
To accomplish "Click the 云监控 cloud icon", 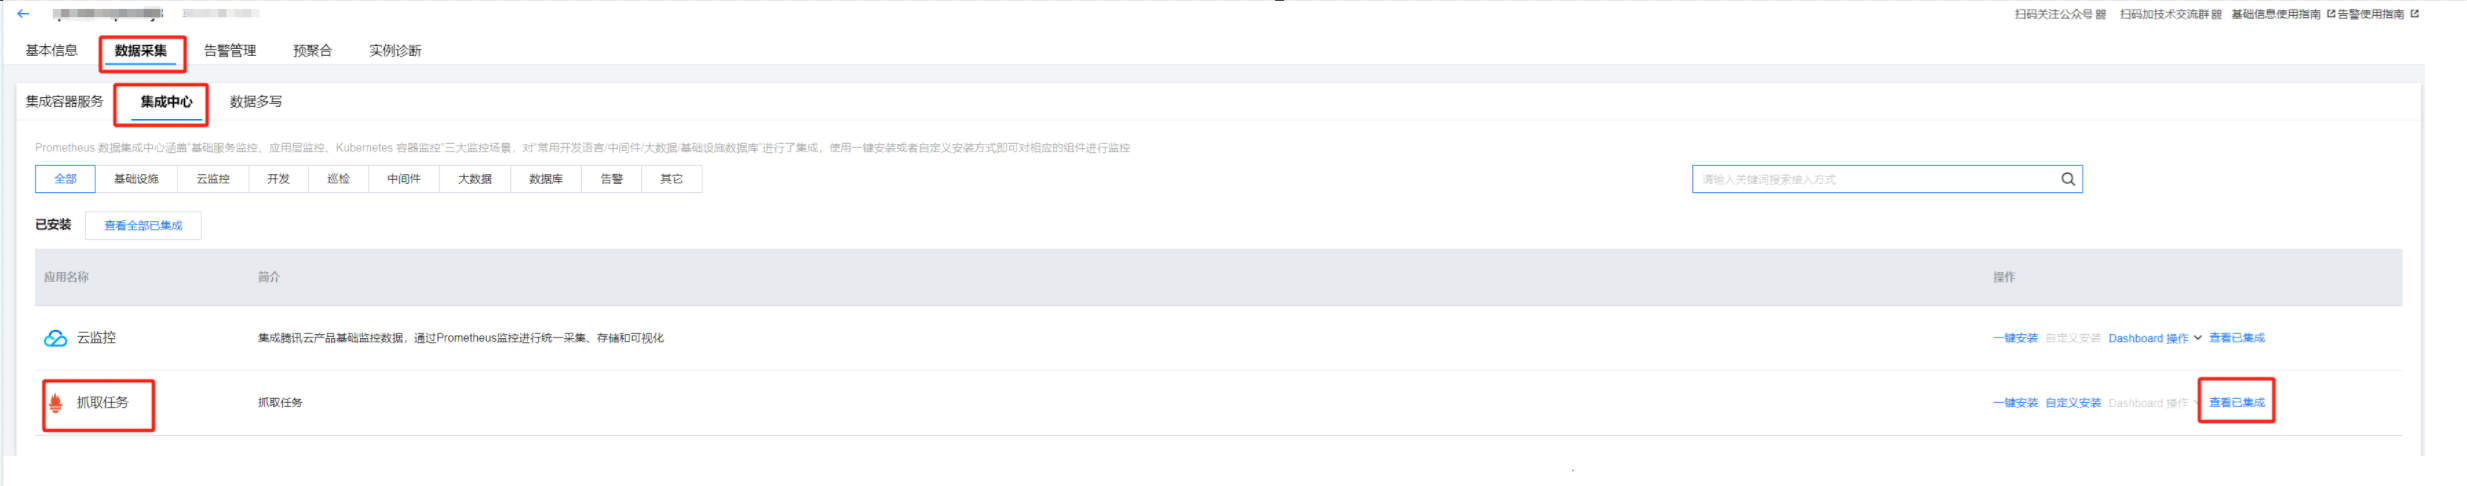I will [55, 338].
